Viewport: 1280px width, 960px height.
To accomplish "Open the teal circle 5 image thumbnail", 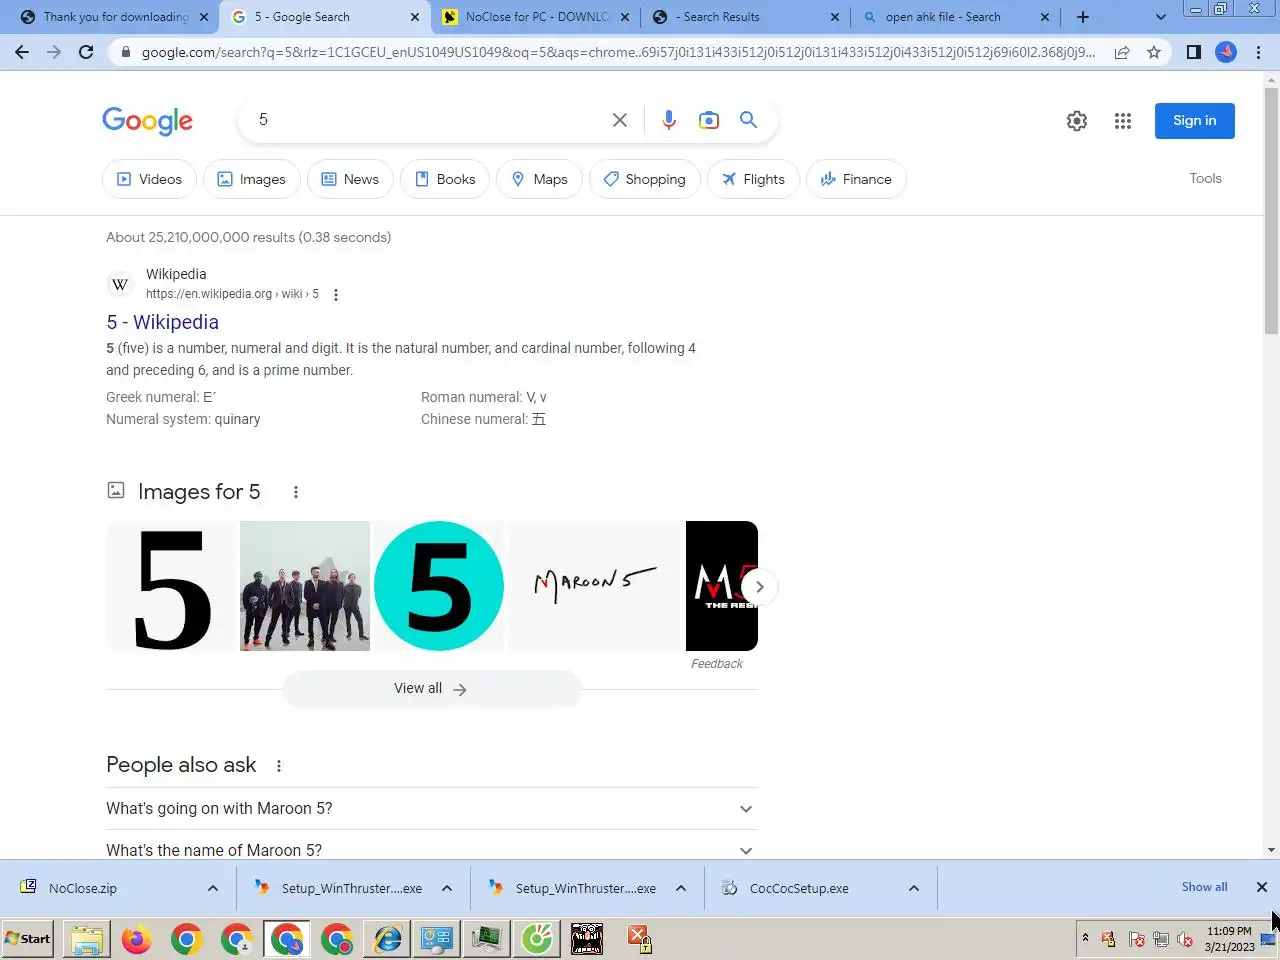I will (439, 586).
